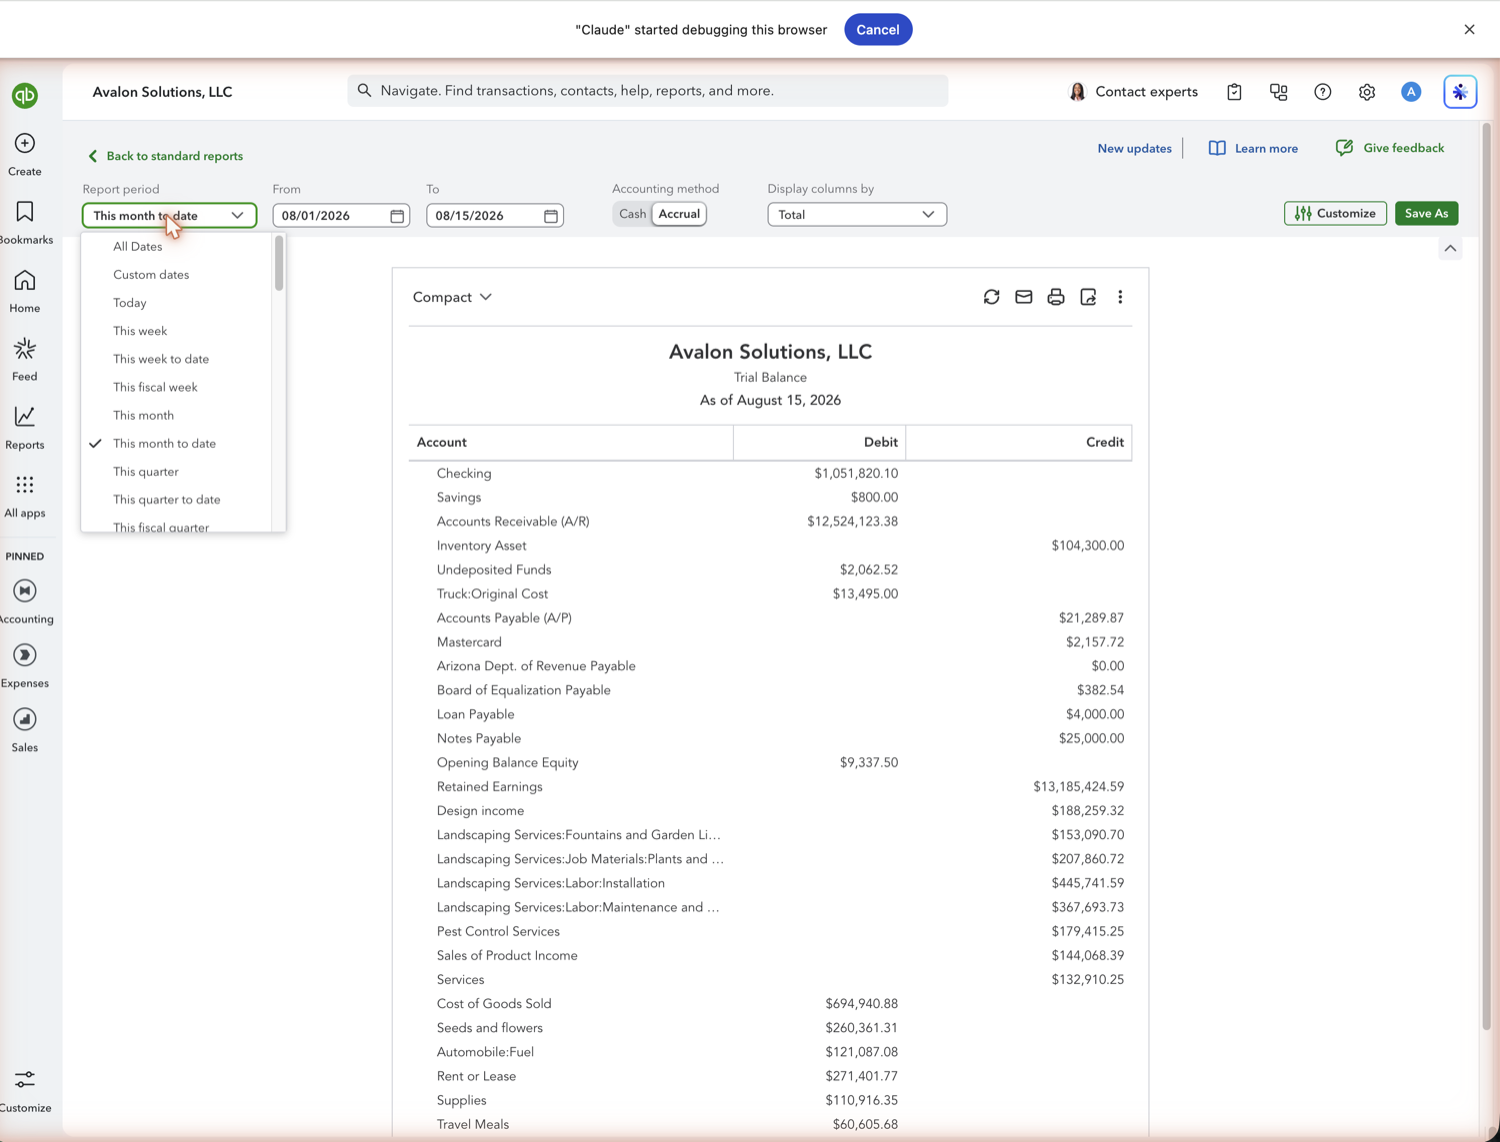The width and height of the screenshot is (1500, 1142).
Task: Click the Save As button
Action: click(1426, 213)
